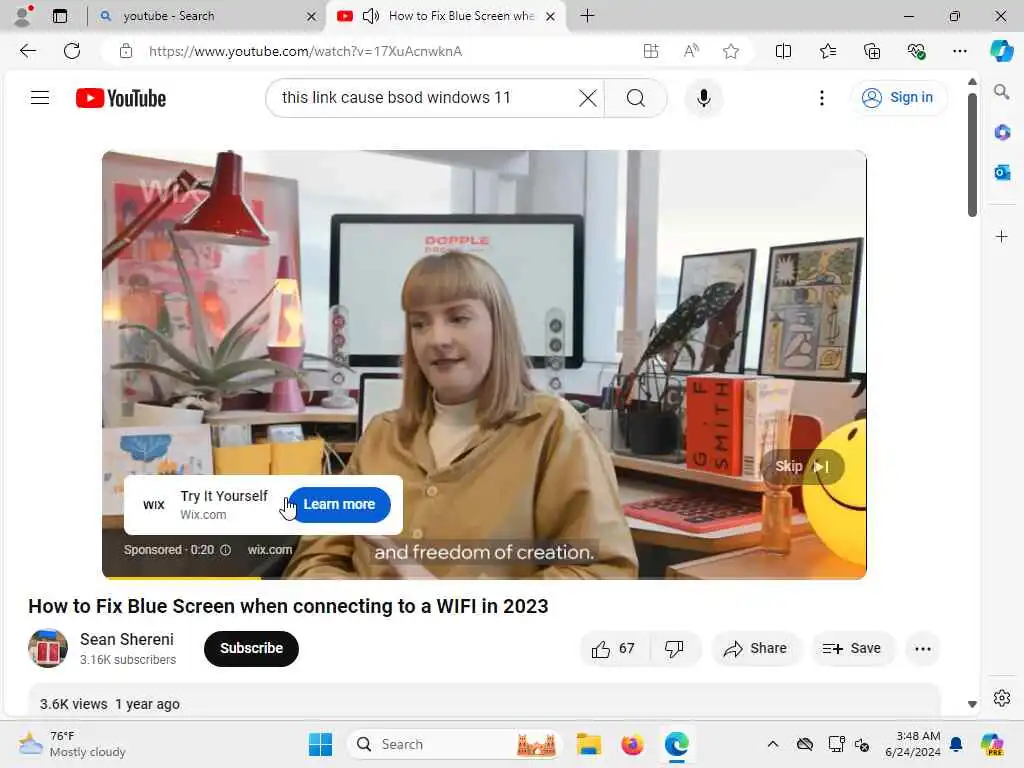Screen dimensions: 1024x768
Task: Open Browser essentials heart icon
Action: click(916, 51)
